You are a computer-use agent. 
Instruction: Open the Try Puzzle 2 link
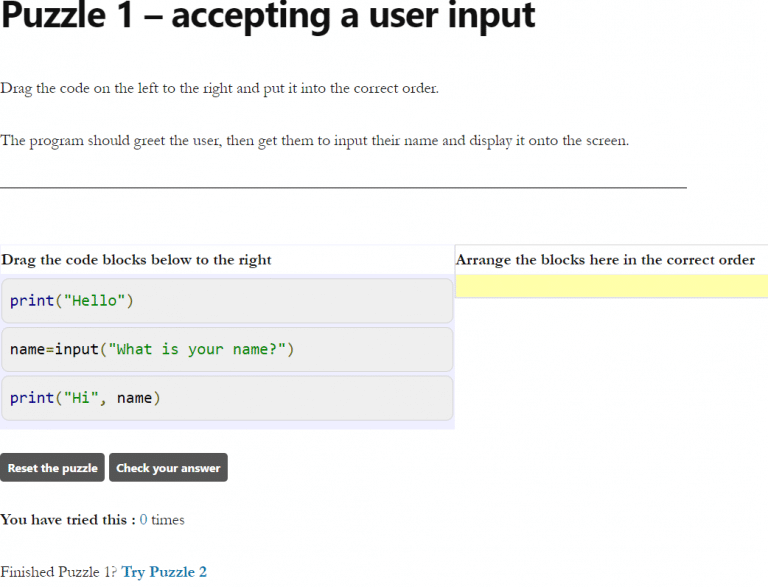(x=164, y=572)
